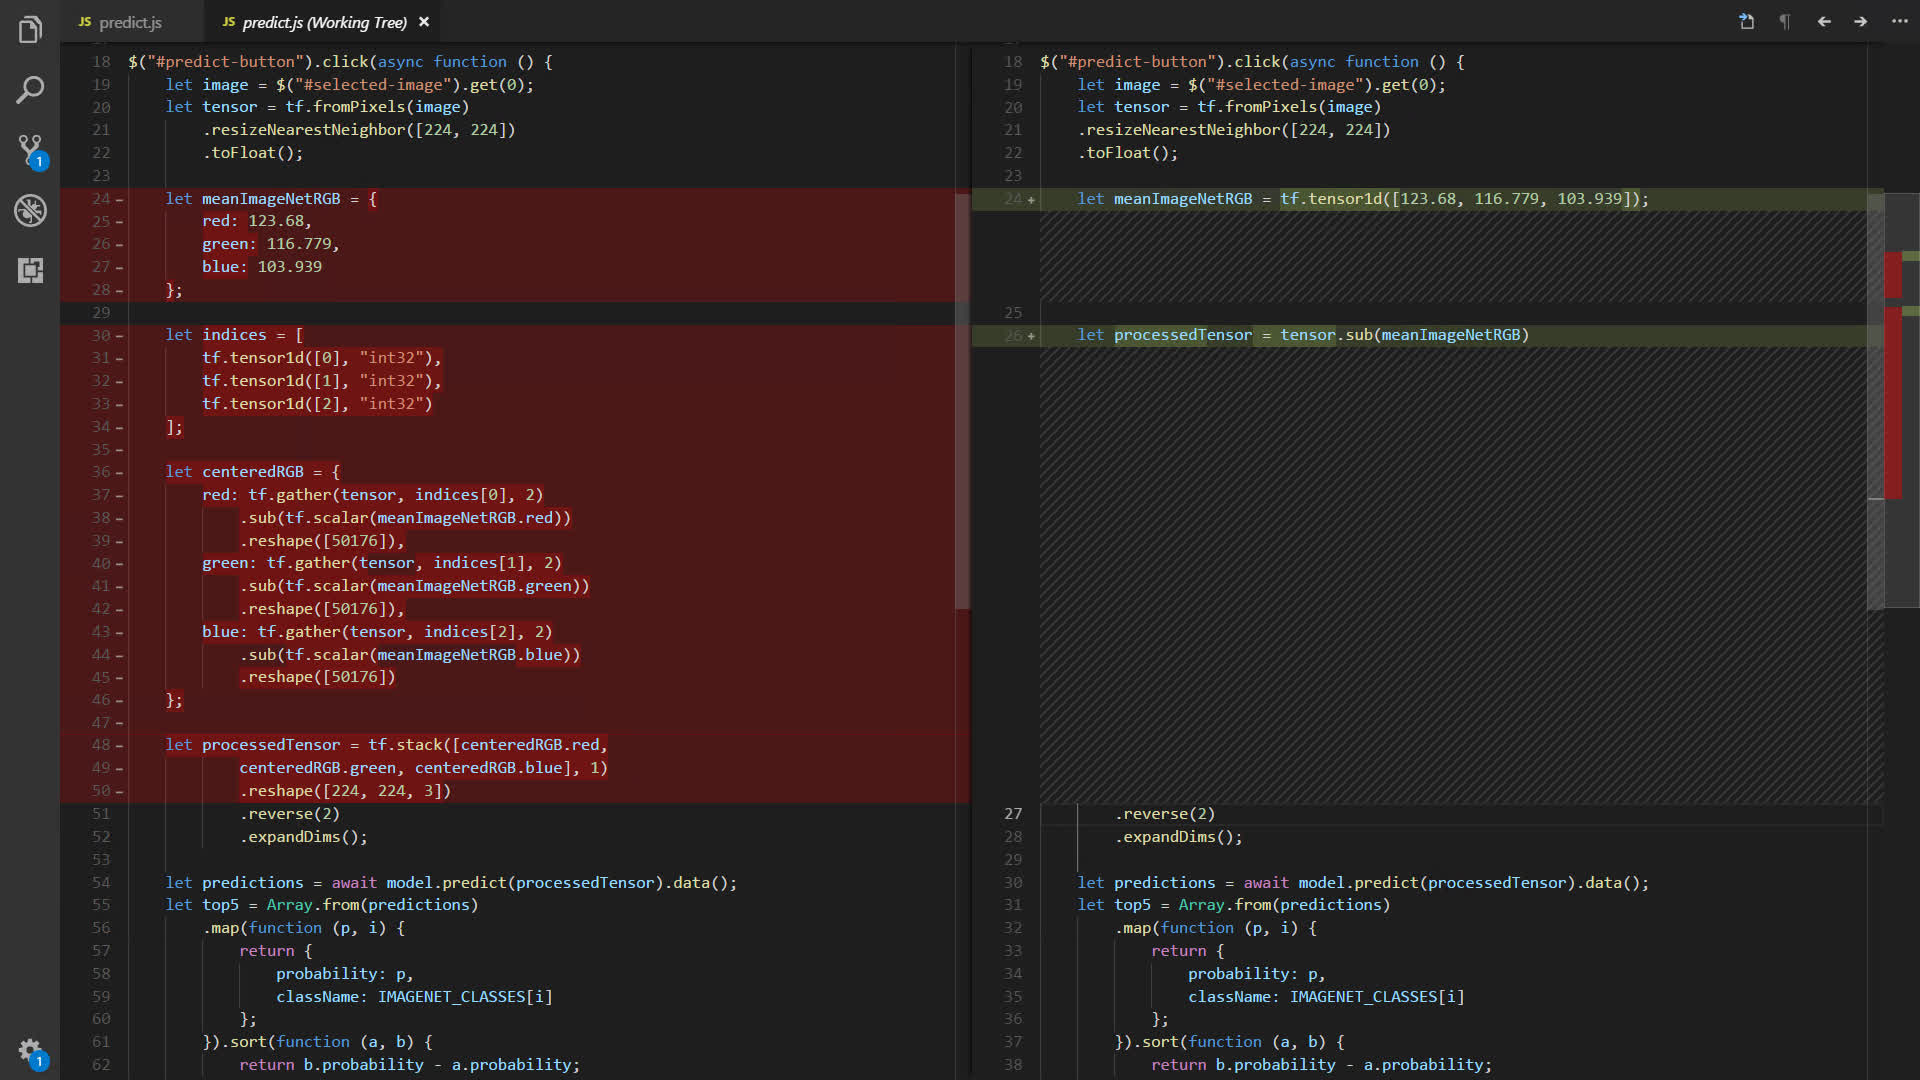Click 'b.probability' on right line 38

point(1275,1065)
